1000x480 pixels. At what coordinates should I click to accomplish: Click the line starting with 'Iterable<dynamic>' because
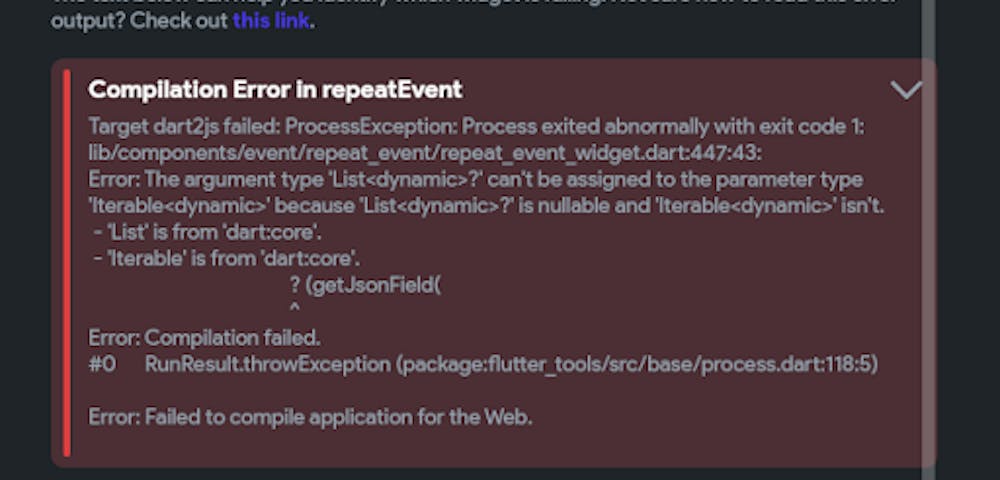[486, 206]
